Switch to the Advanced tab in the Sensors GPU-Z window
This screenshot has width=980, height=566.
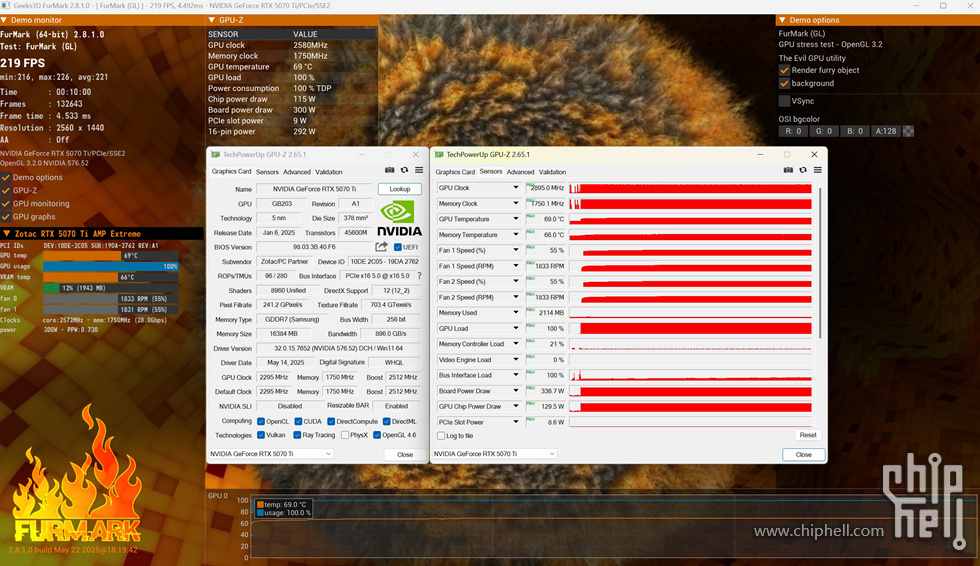point(521,172)
